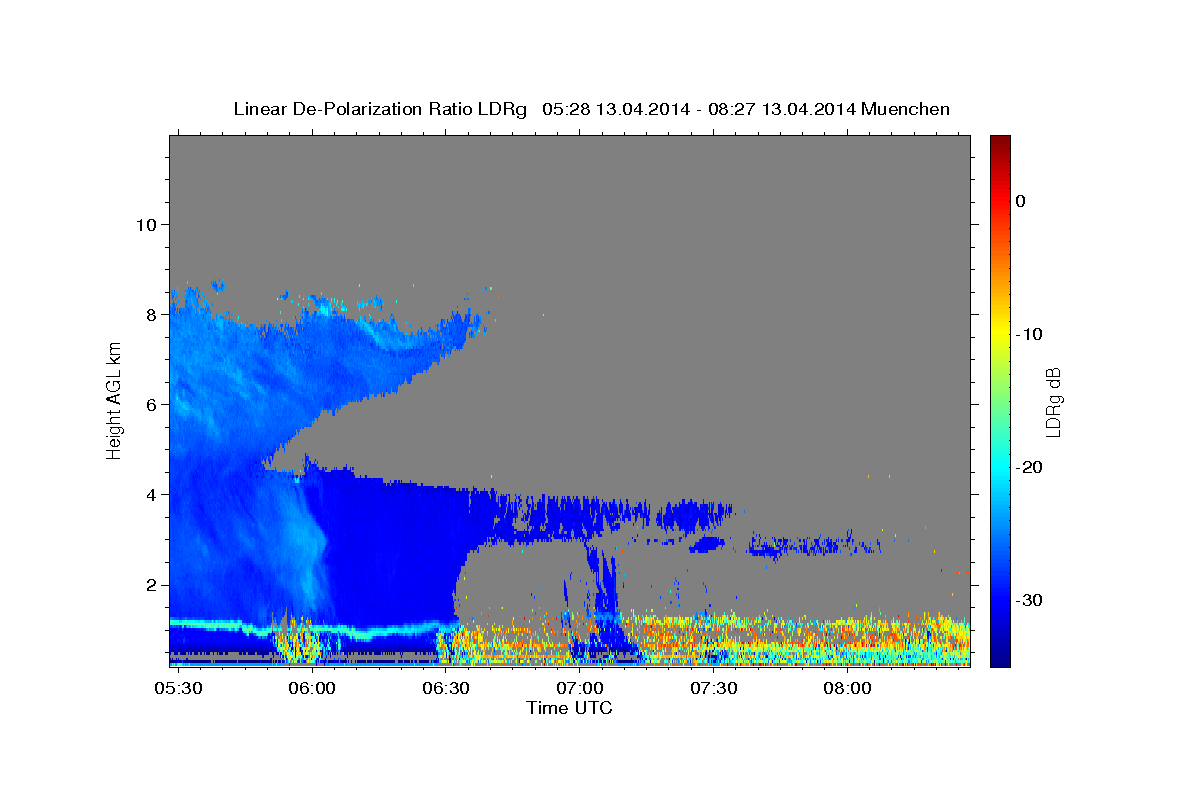Click the start time "05:28 13.04.2014" in the title

pos(616,109)
